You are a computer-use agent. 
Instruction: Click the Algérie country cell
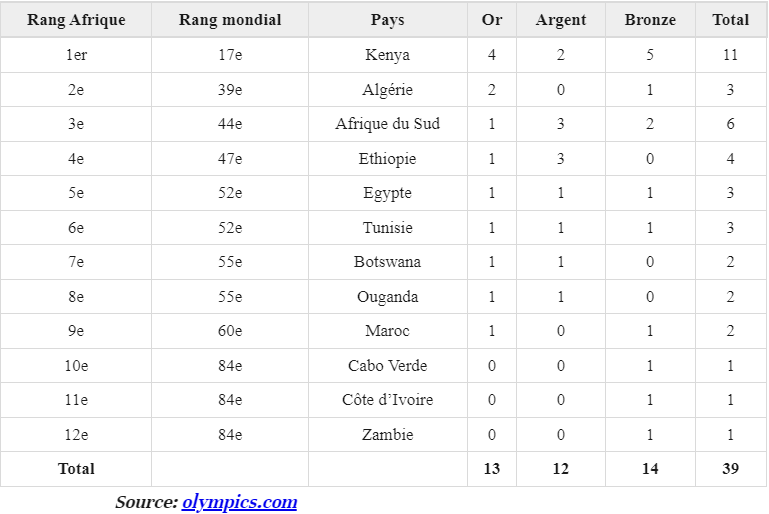(387, 90)
